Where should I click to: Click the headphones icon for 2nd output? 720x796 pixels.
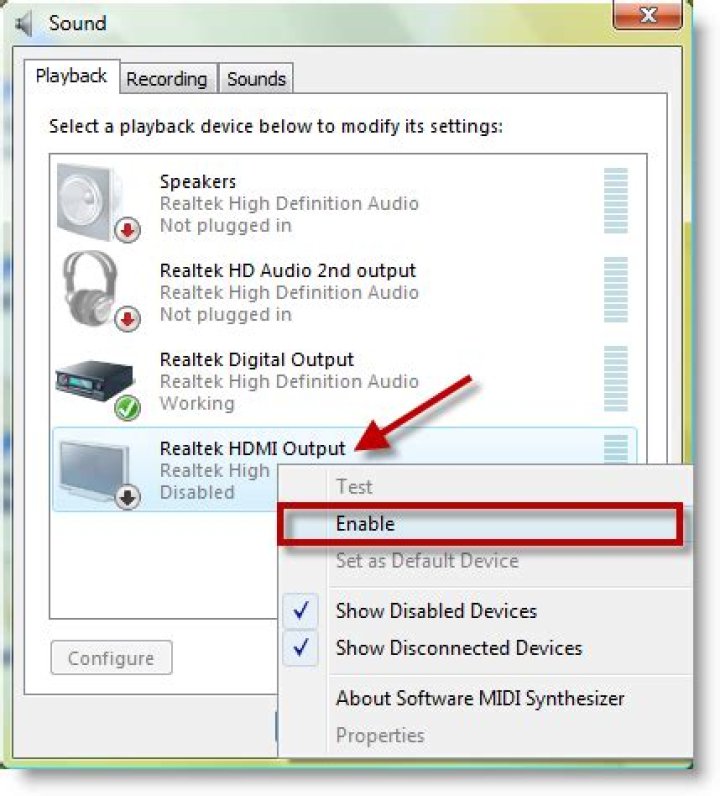point(100,291)
